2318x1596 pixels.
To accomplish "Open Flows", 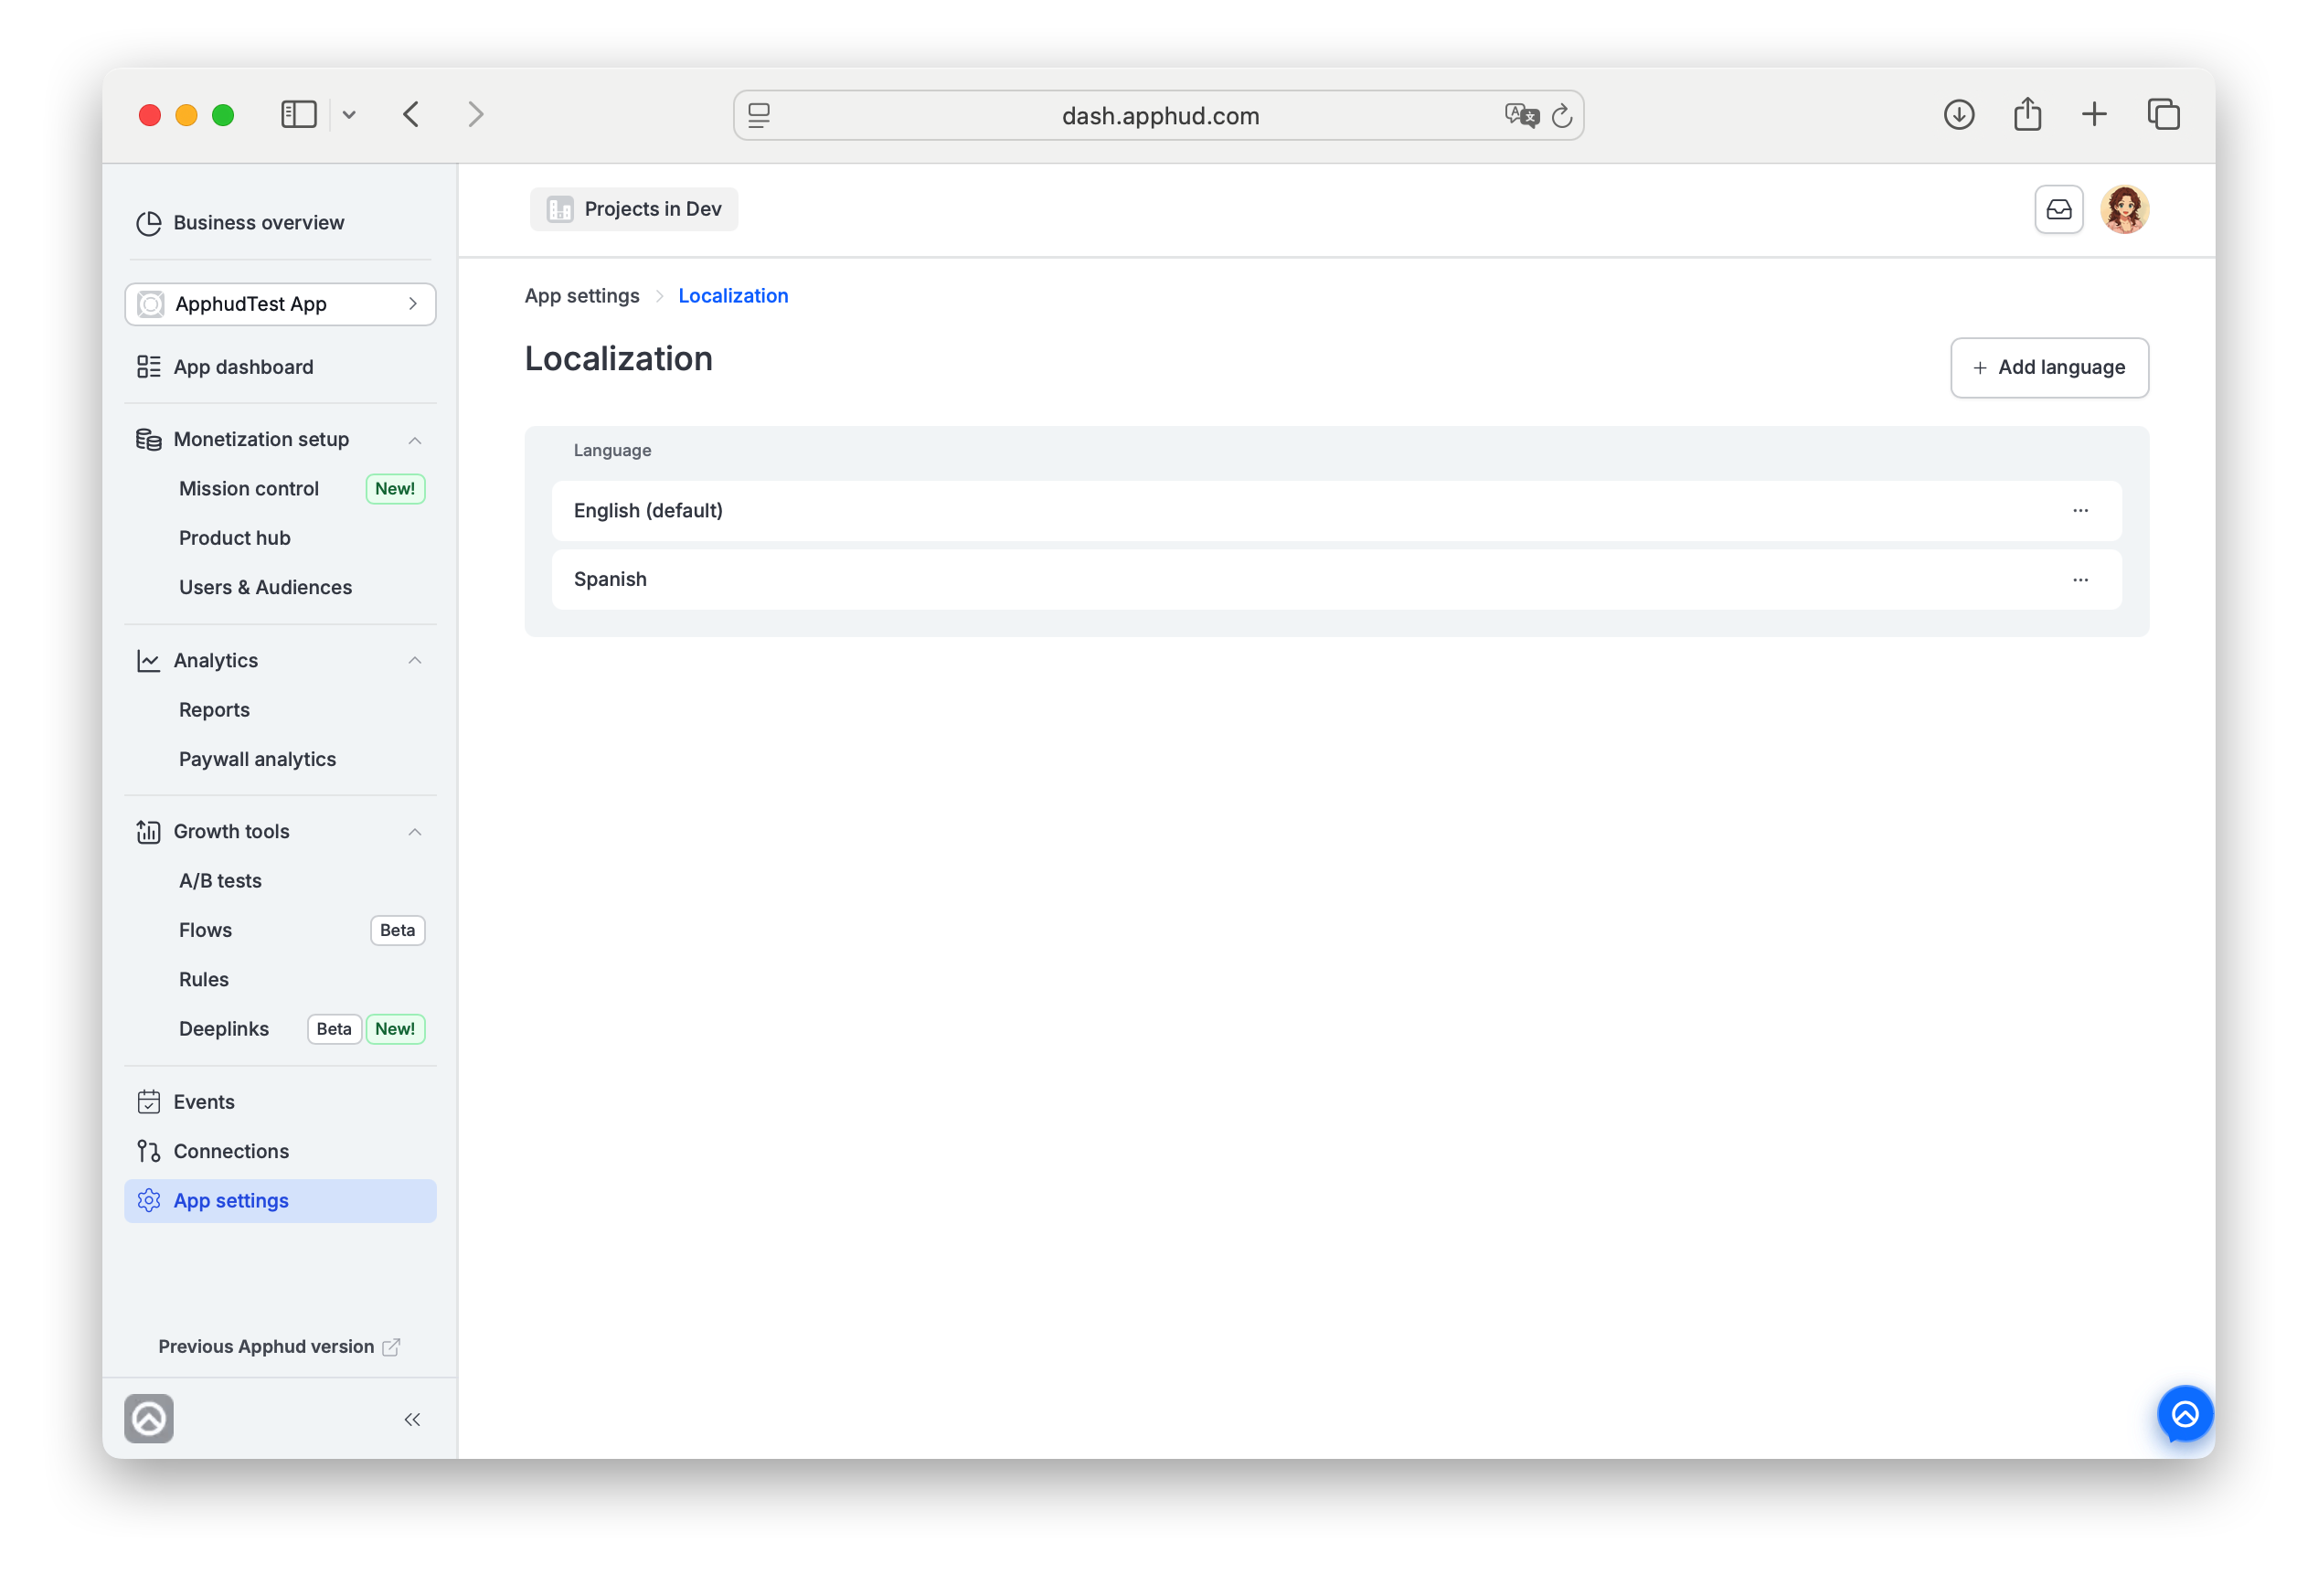I will click(206, 930).
